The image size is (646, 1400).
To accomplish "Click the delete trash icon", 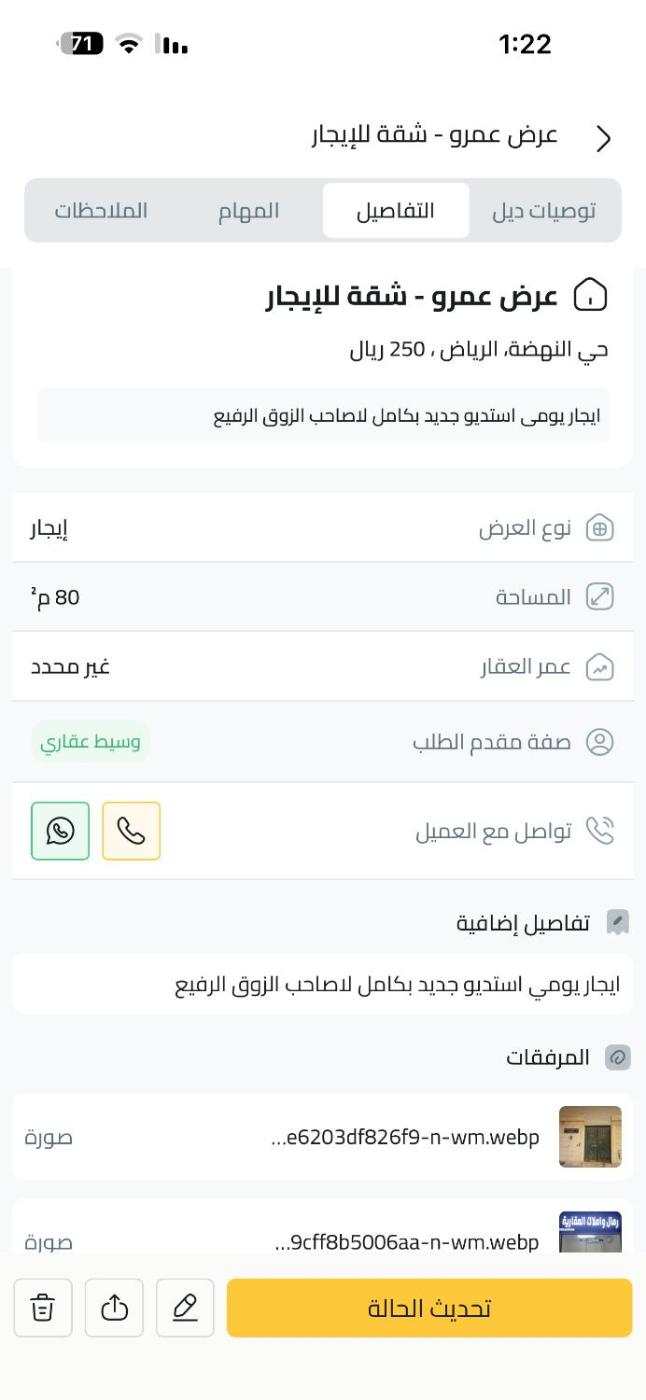I will click(43, 1308).
